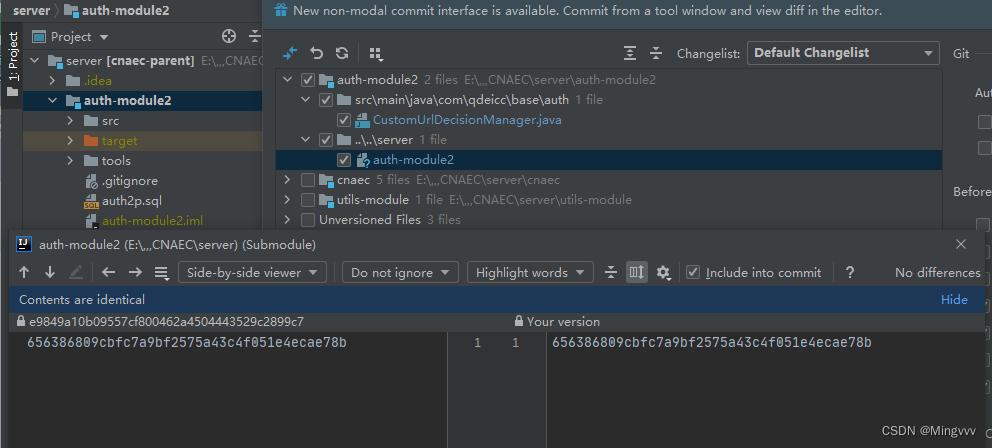Select auth2p.sql in Project tree

132,201
